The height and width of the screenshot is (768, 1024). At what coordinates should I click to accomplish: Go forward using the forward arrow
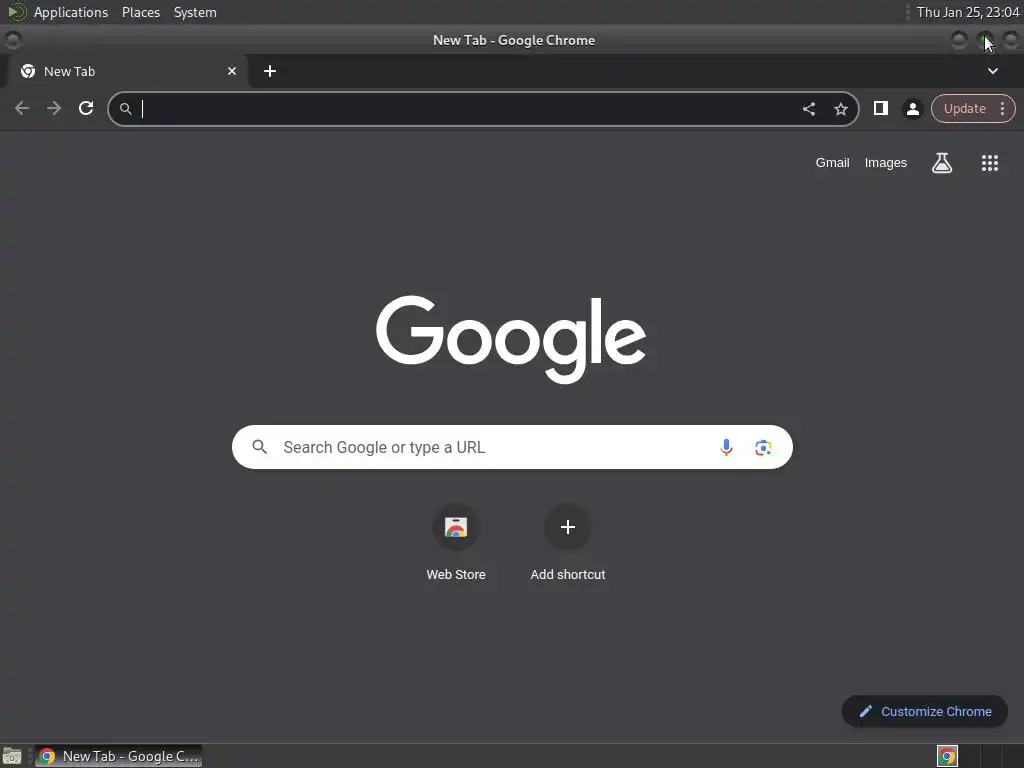click(x=54, y=108)
